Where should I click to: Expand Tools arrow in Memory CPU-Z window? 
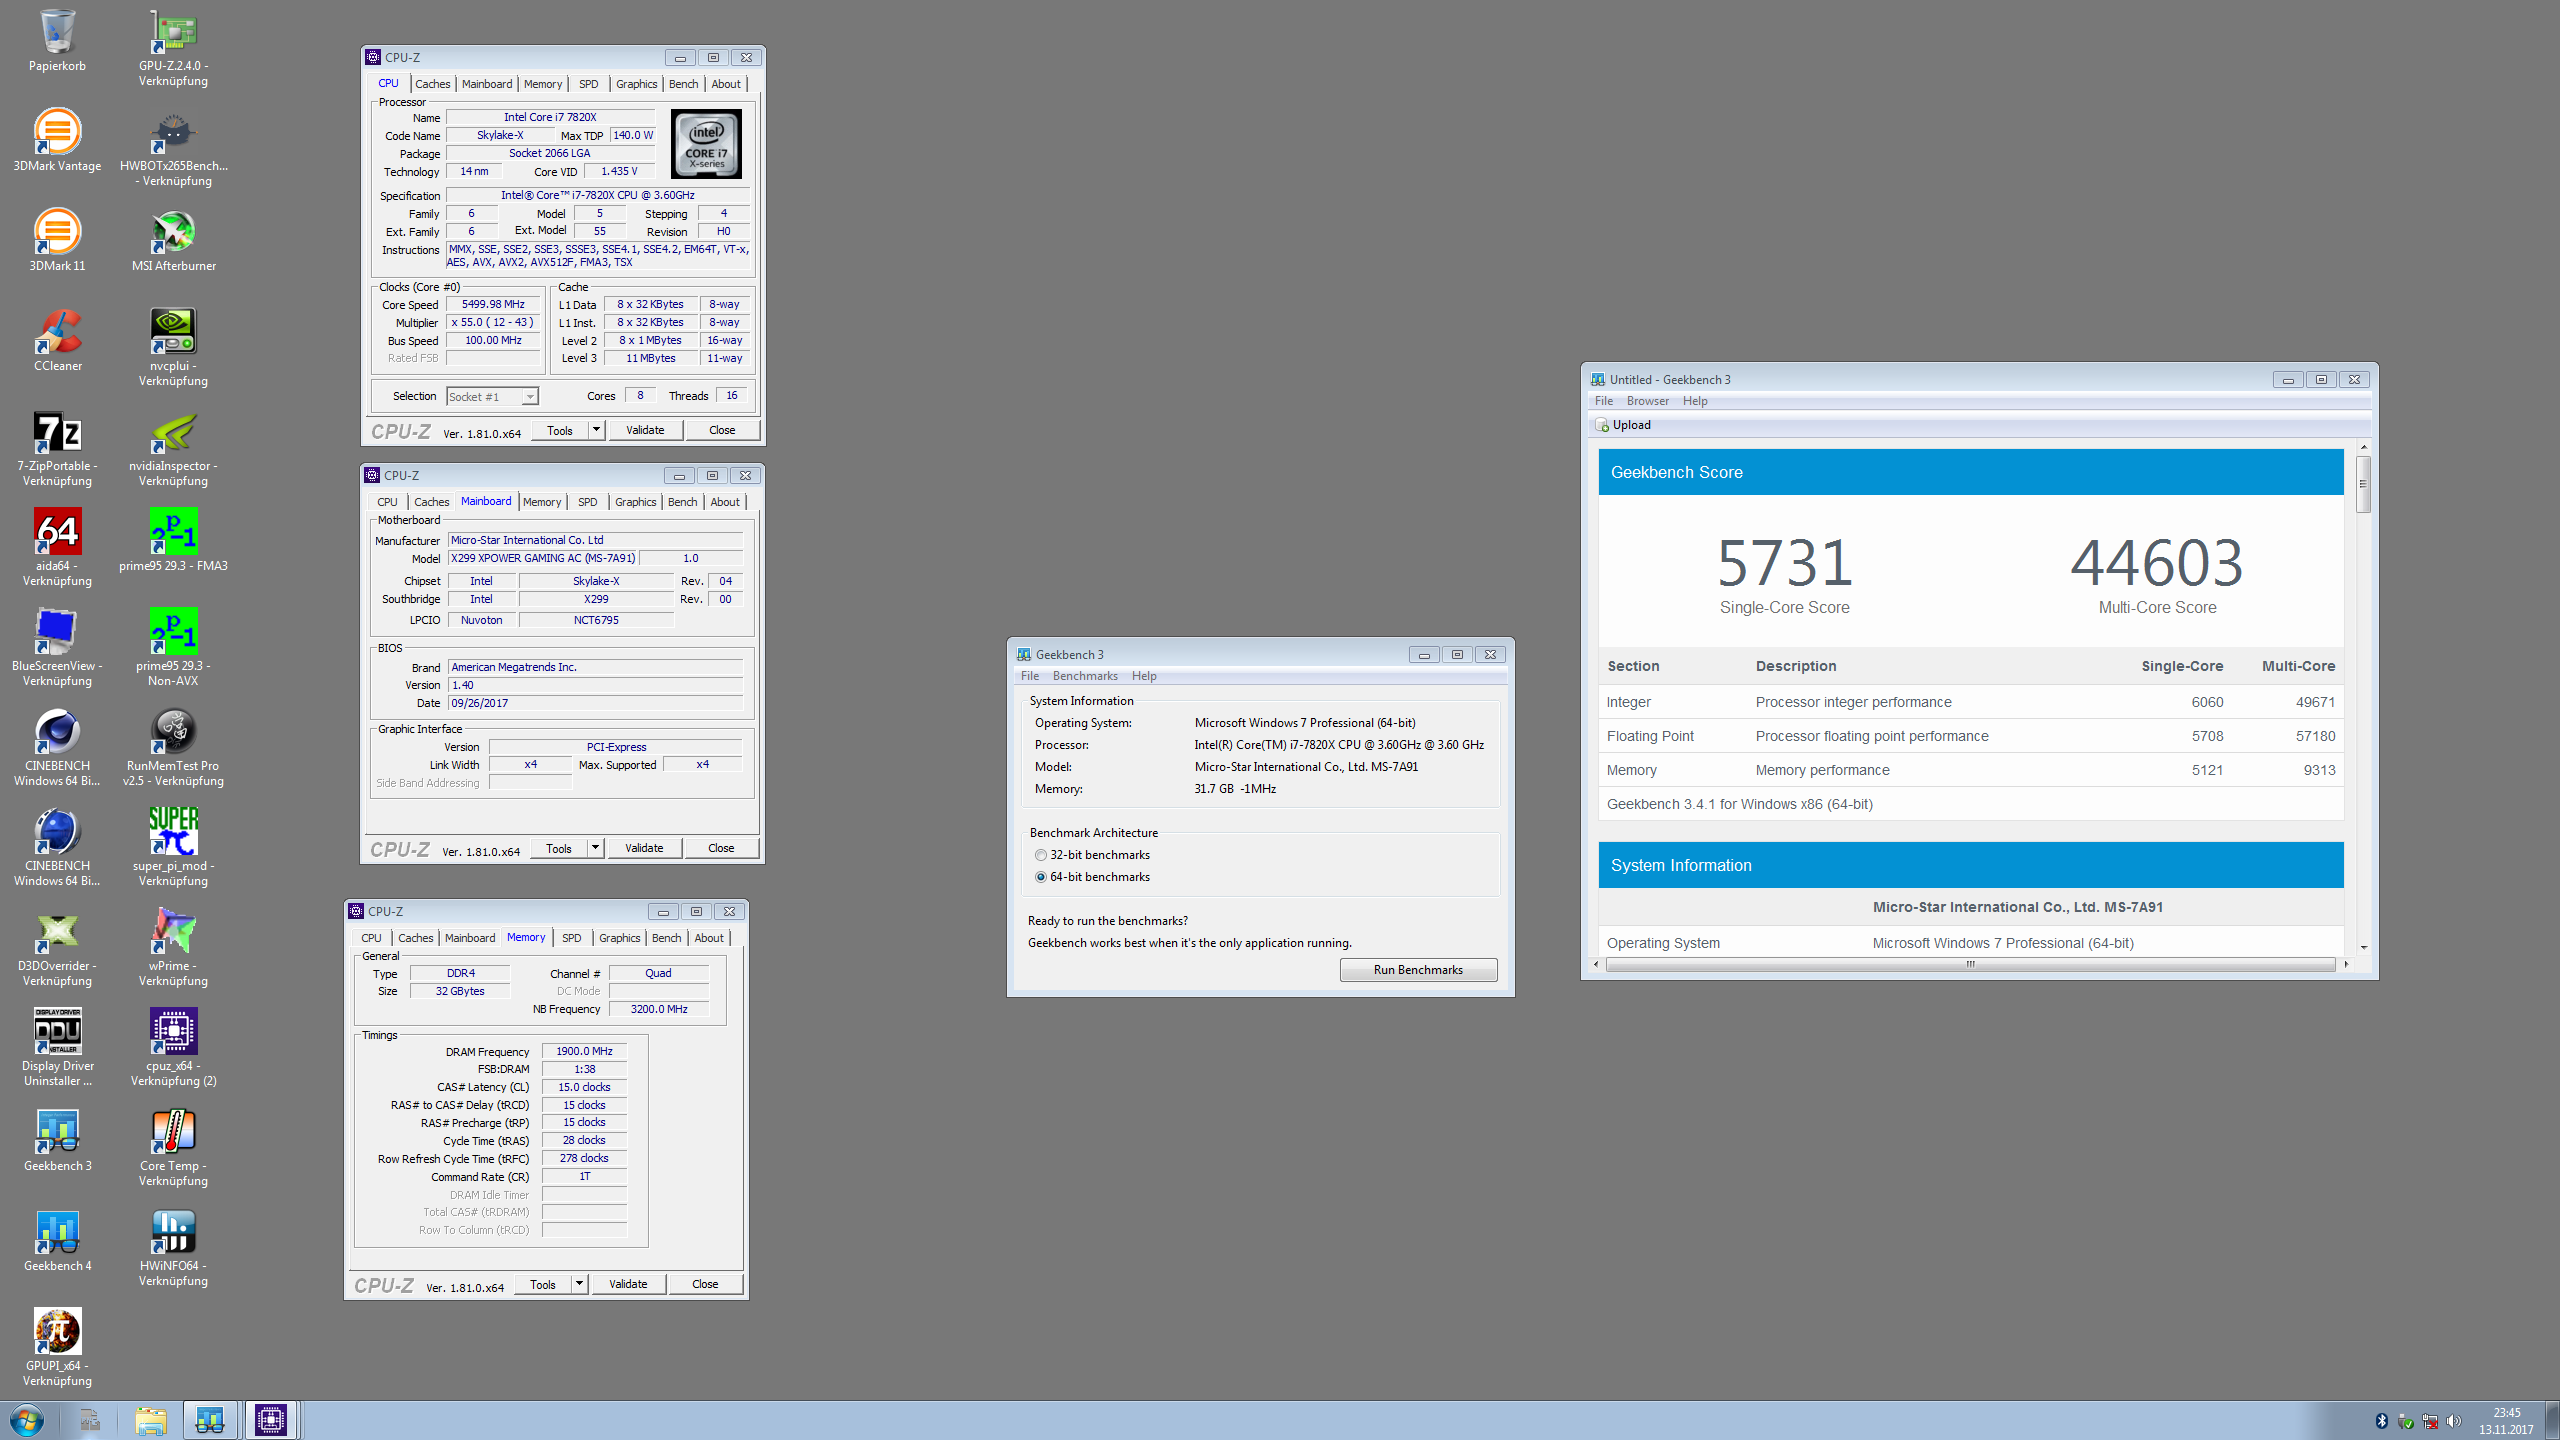point(579,1284)
